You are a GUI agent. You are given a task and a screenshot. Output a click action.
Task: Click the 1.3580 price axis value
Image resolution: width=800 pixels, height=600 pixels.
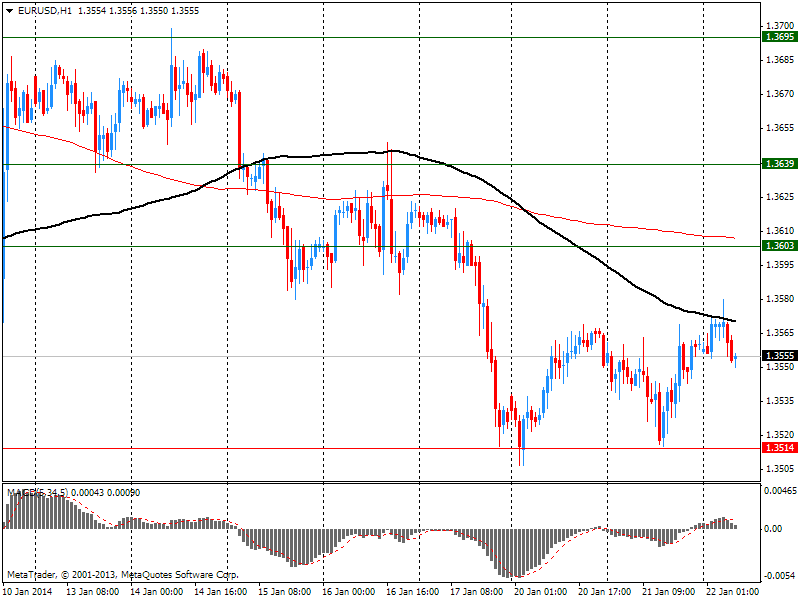point(779,298)
